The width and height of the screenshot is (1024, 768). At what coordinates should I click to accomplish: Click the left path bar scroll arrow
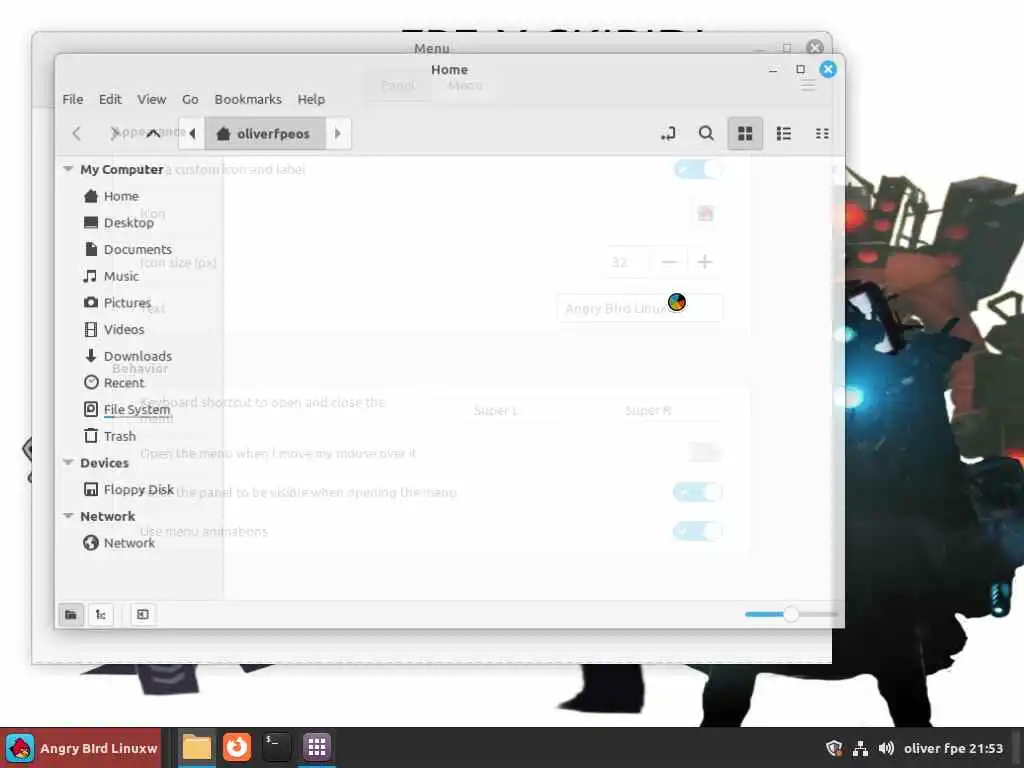click(x=192, y=133)
